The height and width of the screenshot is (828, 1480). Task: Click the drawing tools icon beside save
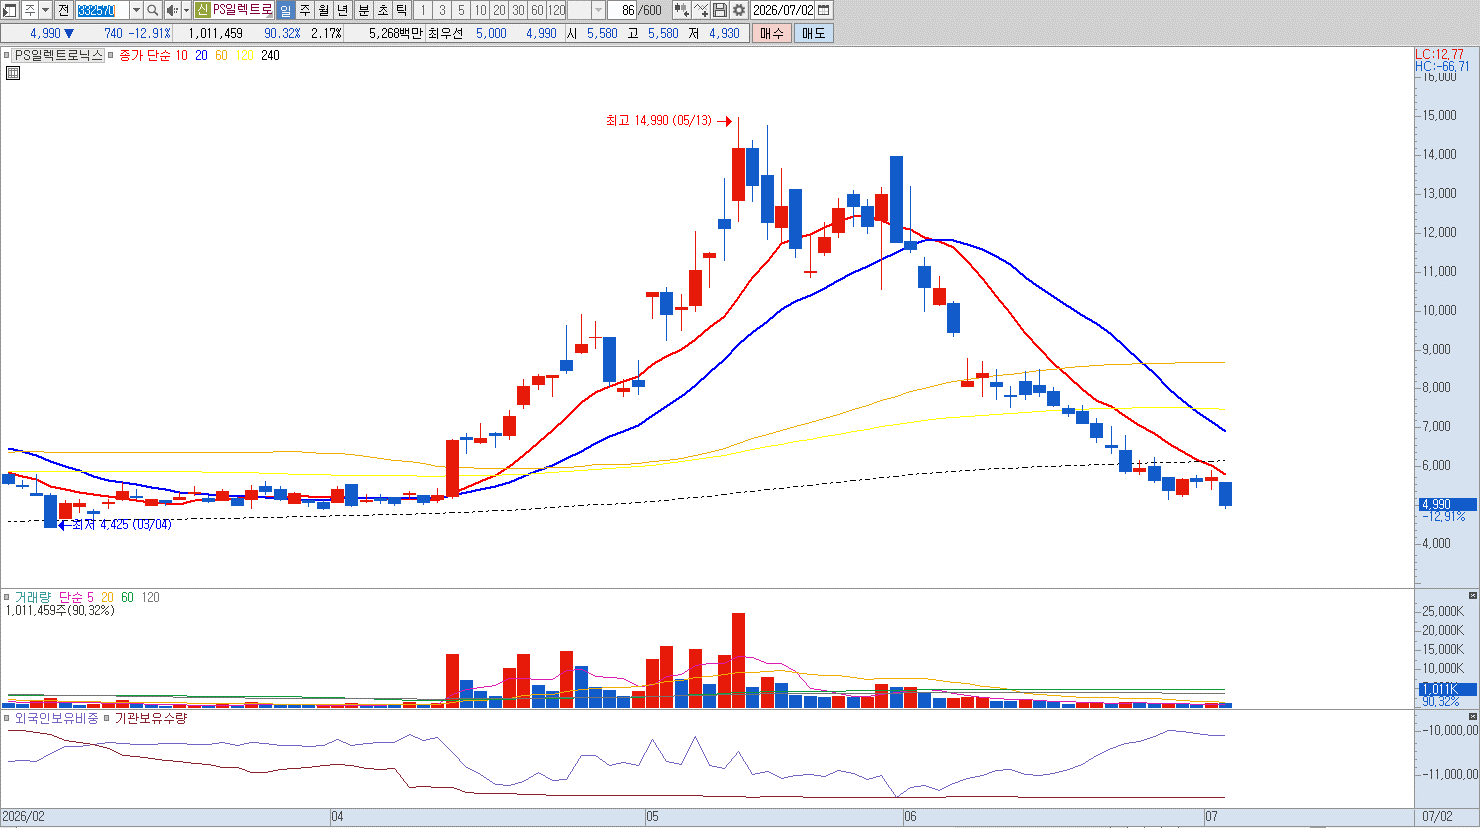[701, 10]
